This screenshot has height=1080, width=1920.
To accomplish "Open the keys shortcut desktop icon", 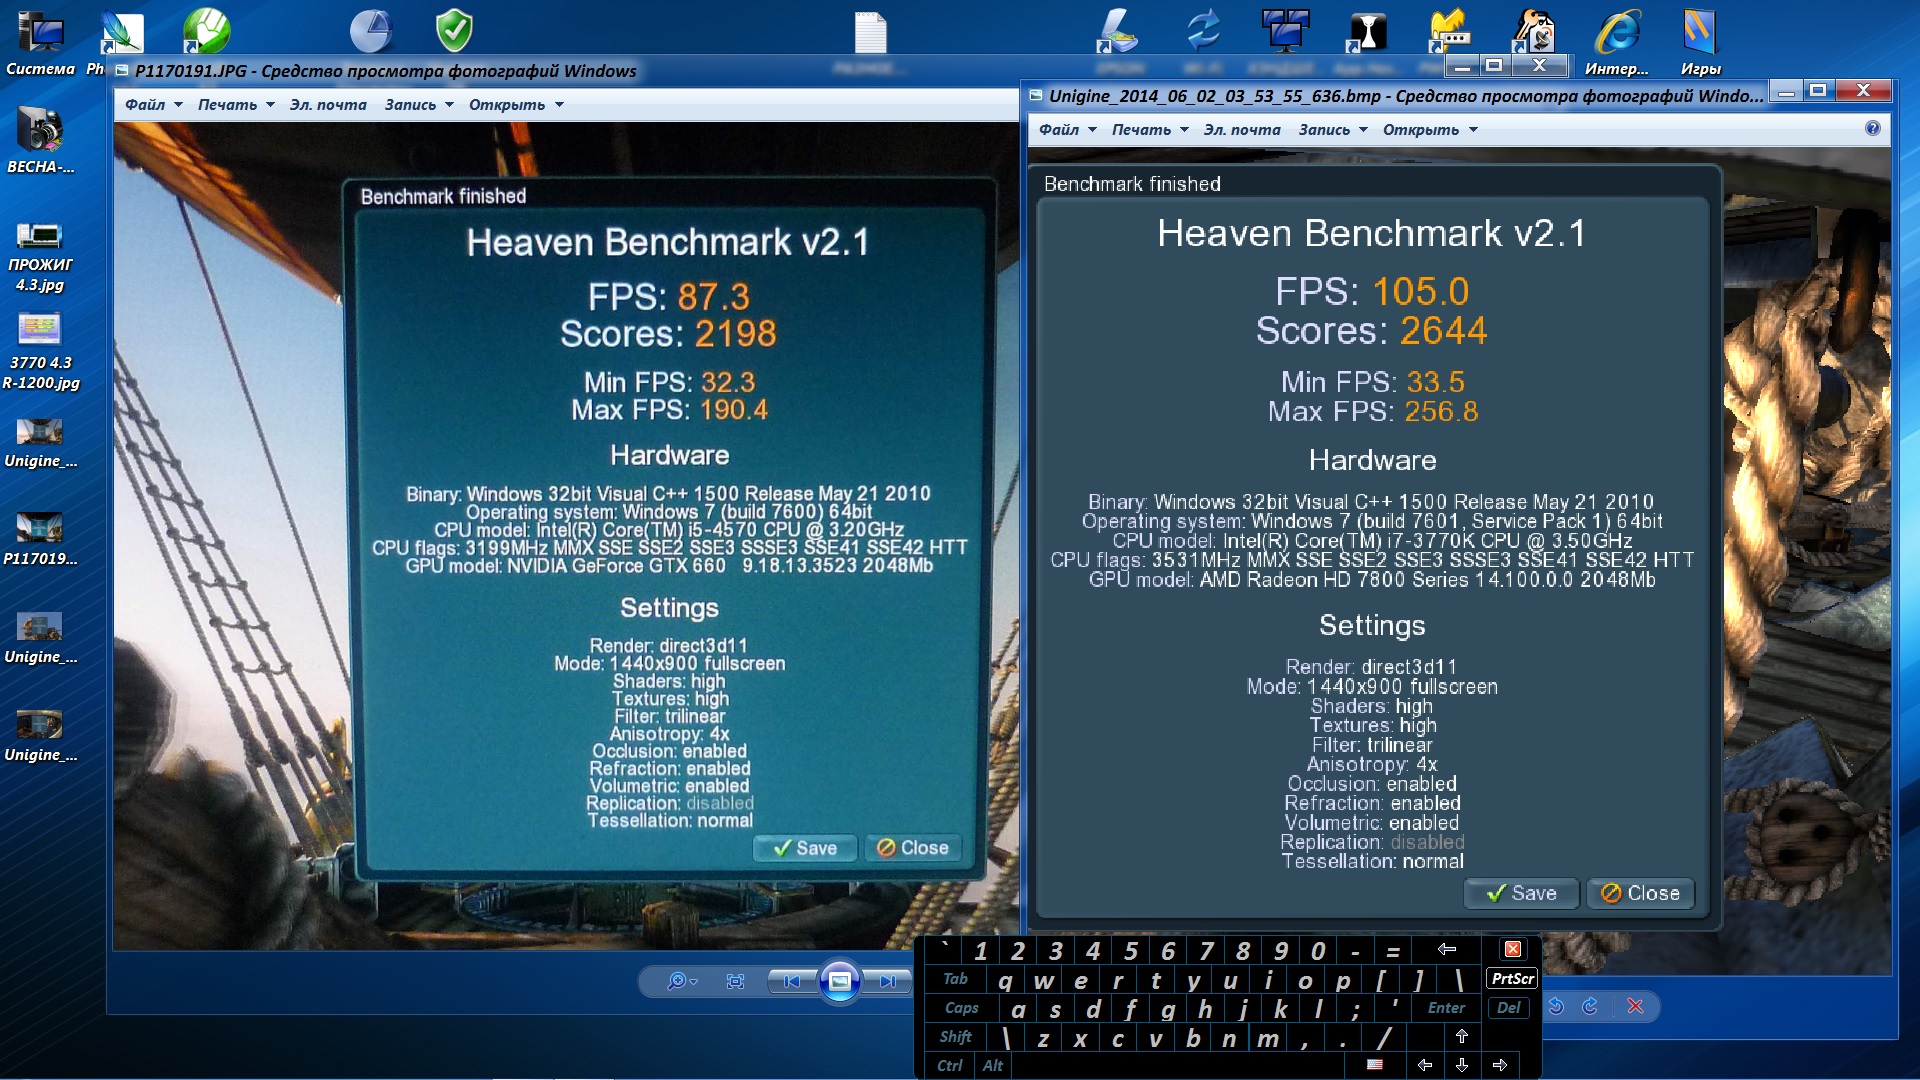I will tap(1533, 30).
